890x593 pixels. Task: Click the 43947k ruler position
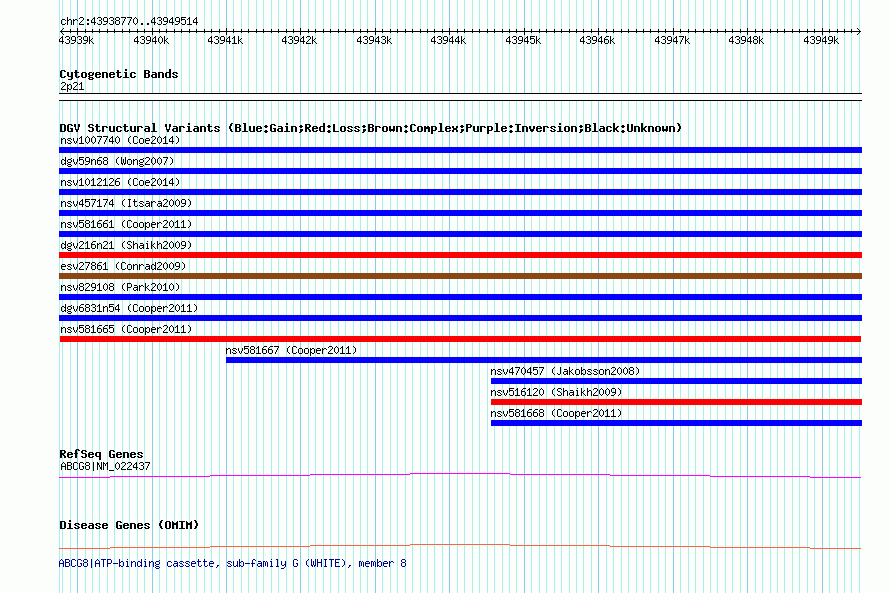pos(672,40)
